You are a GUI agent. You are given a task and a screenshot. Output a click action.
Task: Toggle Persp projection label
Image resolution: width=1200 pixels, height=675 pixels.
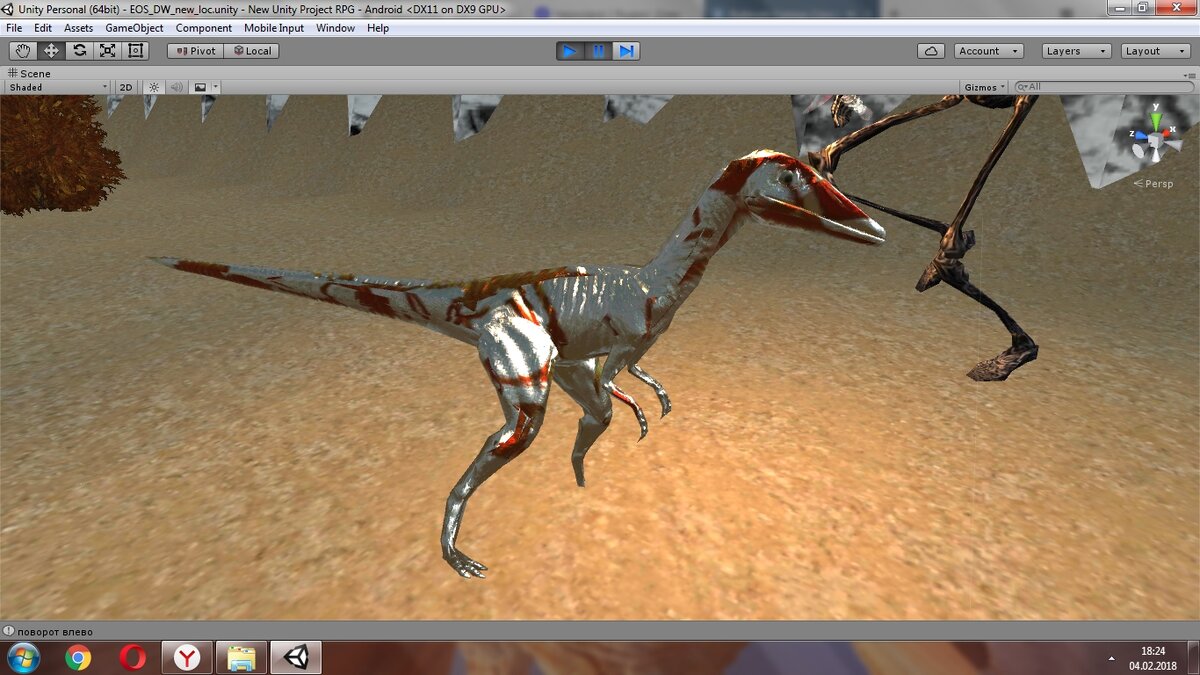(x=1153, y=184)
